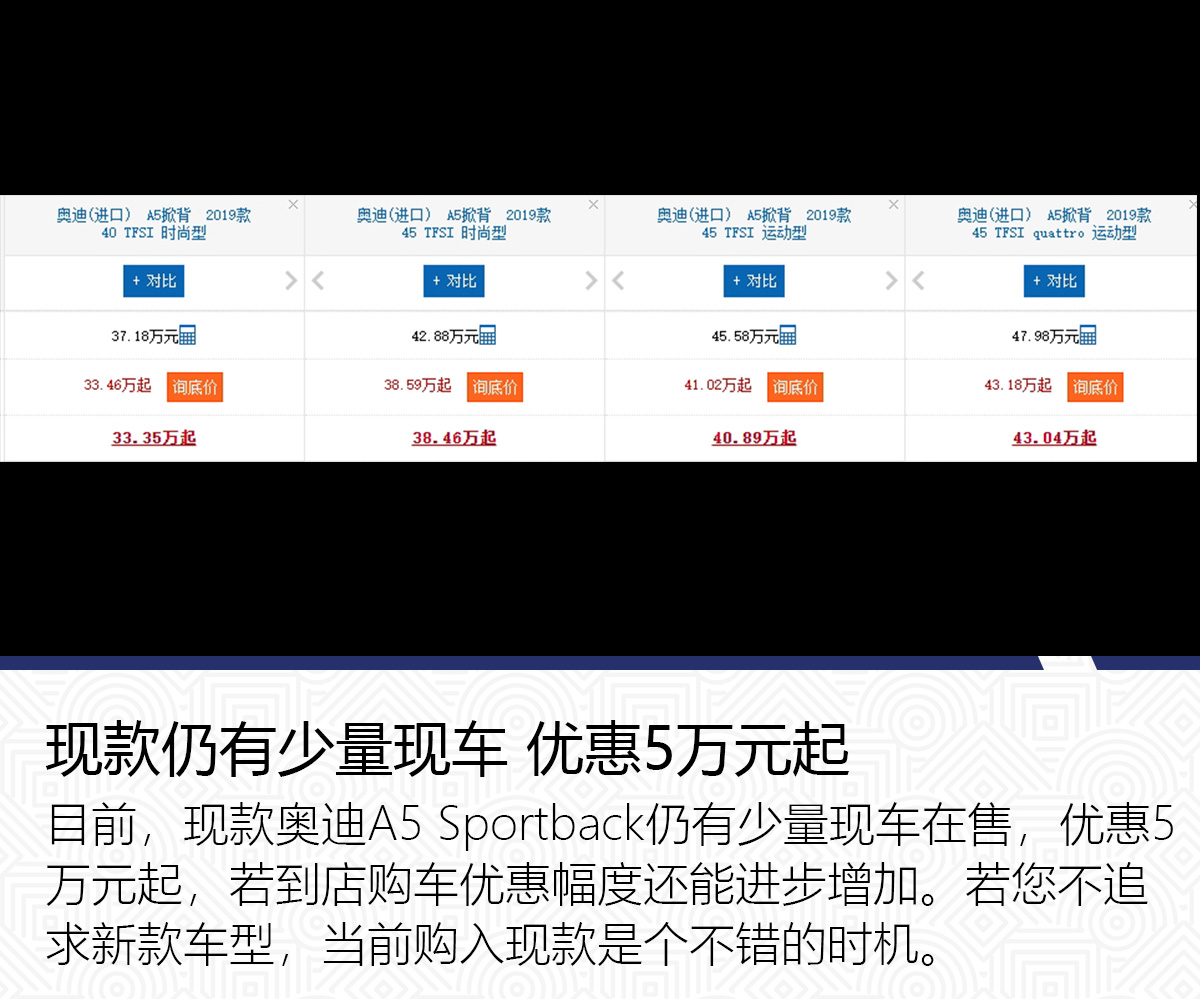Click the headline 现款仍有少量现车 优惠5万元起
Viewport: 1200px width, 1000px height.
448,751
